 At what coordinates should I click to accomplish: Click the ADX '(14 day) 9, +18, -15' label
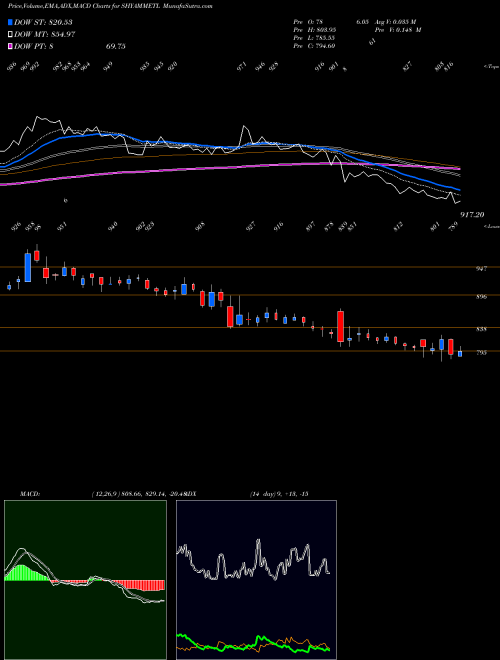pyautogui.click(x=279, y=494)
